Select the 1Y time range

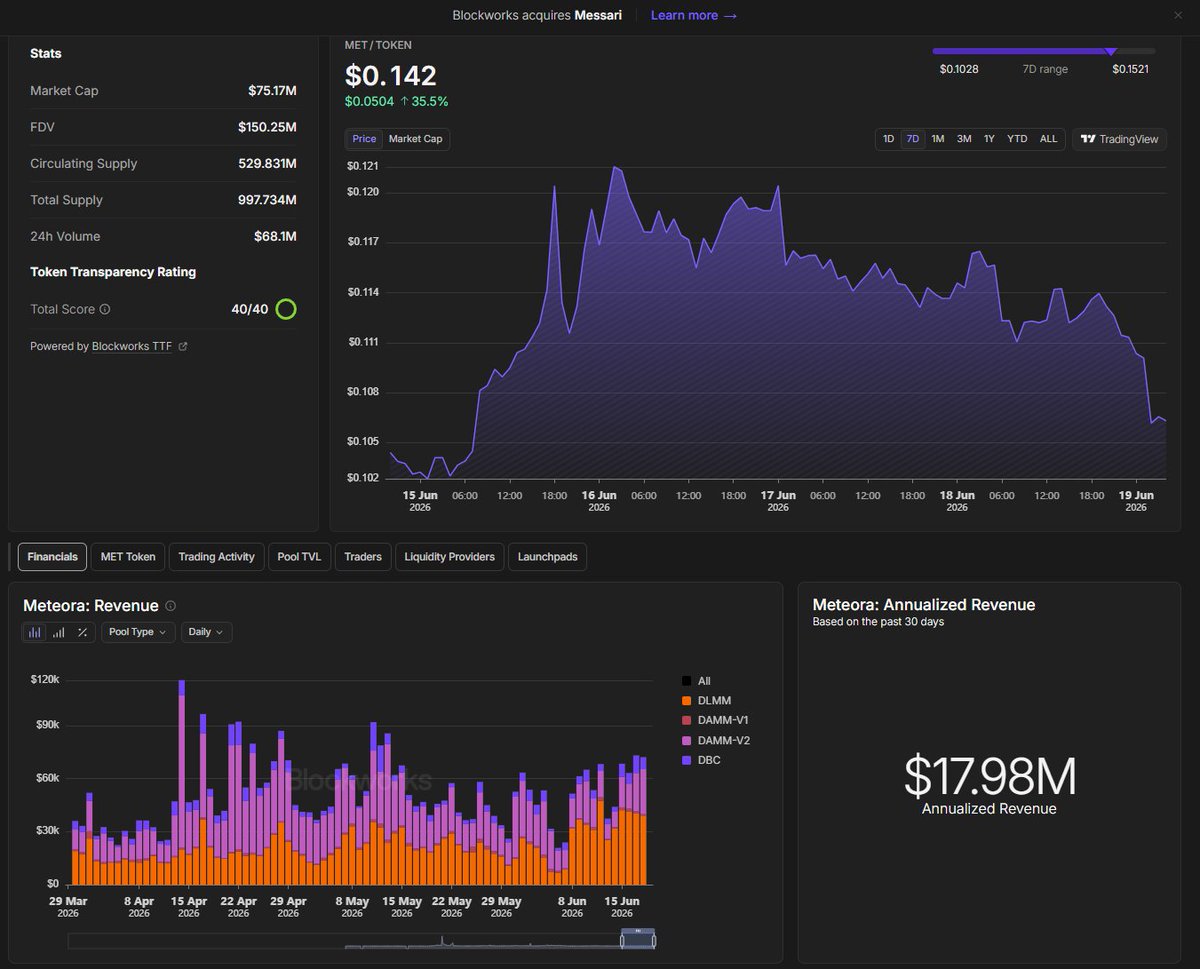coord(989,139)
